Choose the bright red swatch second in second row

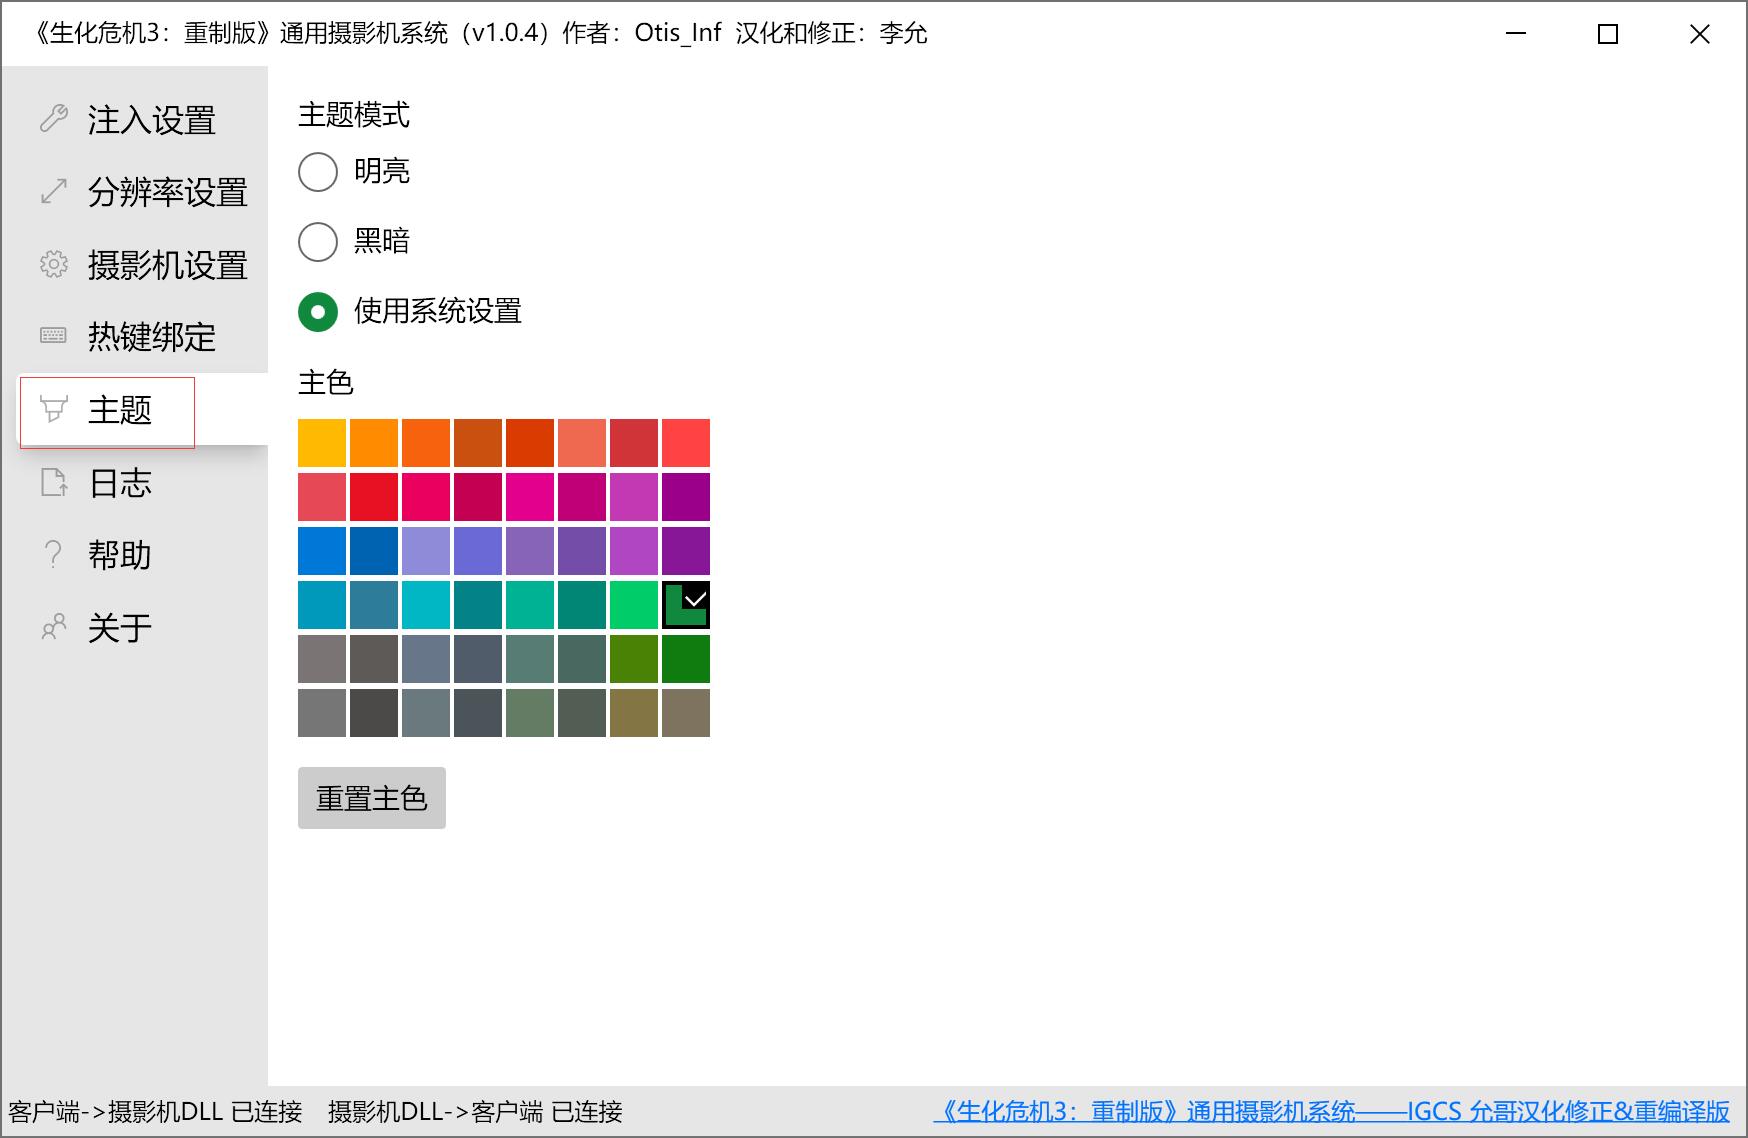tap(374, 497)
